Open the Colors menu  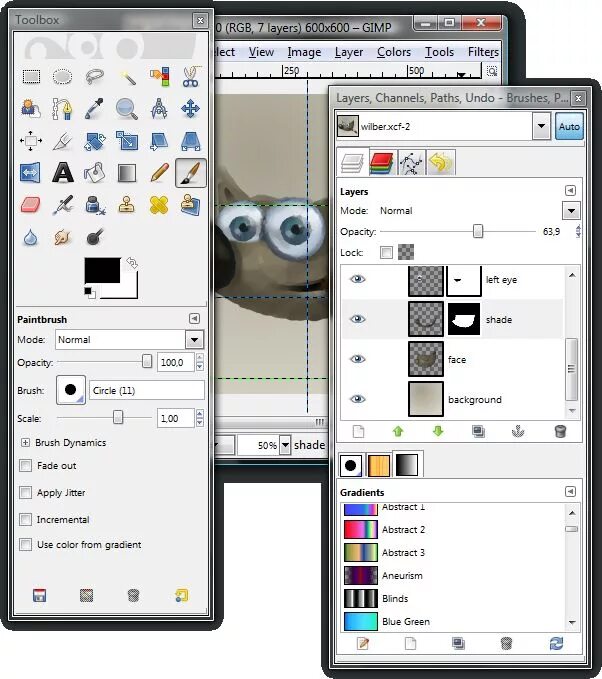point(394,52)
